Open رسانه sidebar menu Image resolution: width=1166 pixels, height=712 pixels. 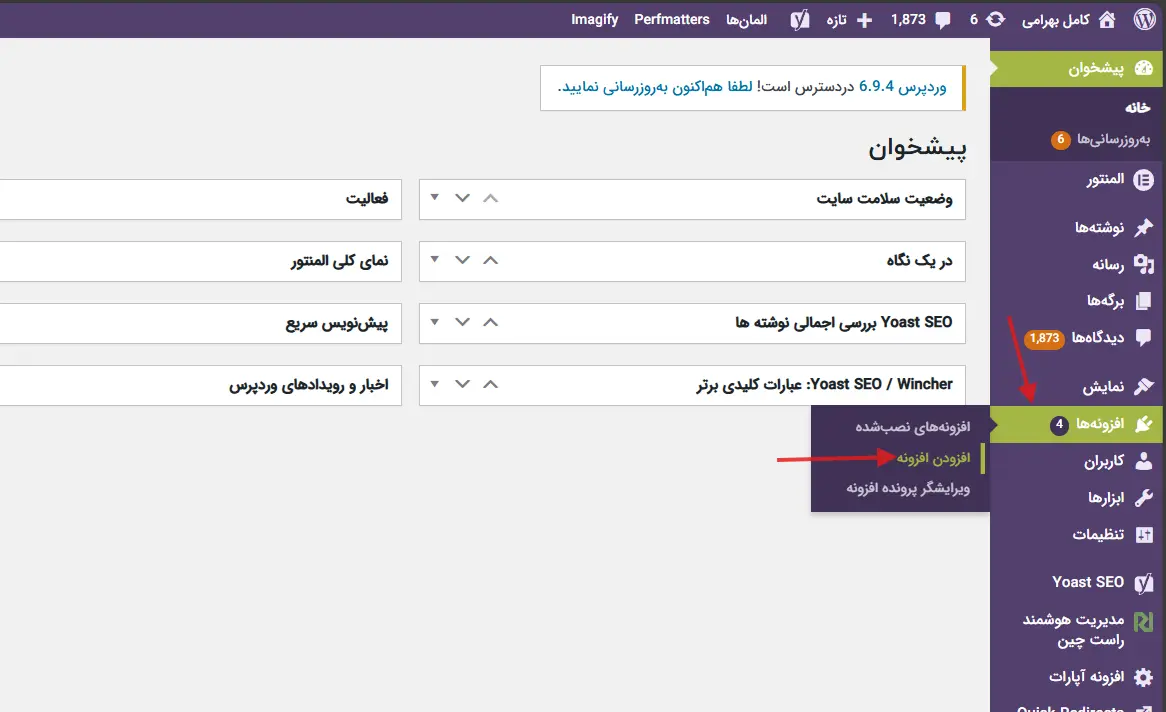click(x=1078, y=264)
